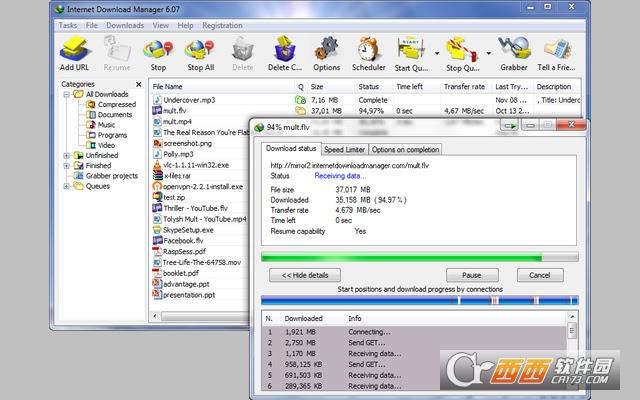The width and height of the screenshot is (640, 400).
Task: Select booklet.pdf file row
Action: 180,273
